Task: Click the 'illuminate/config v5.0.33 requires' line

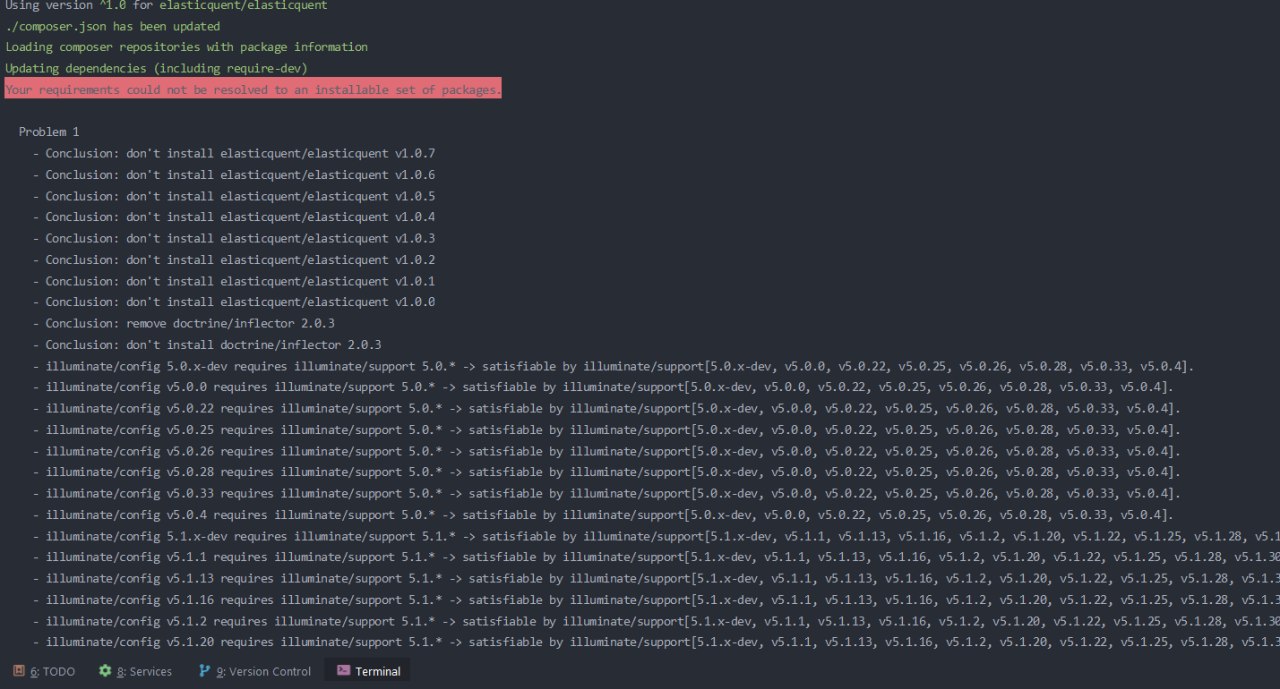Action: click(606, 493)
